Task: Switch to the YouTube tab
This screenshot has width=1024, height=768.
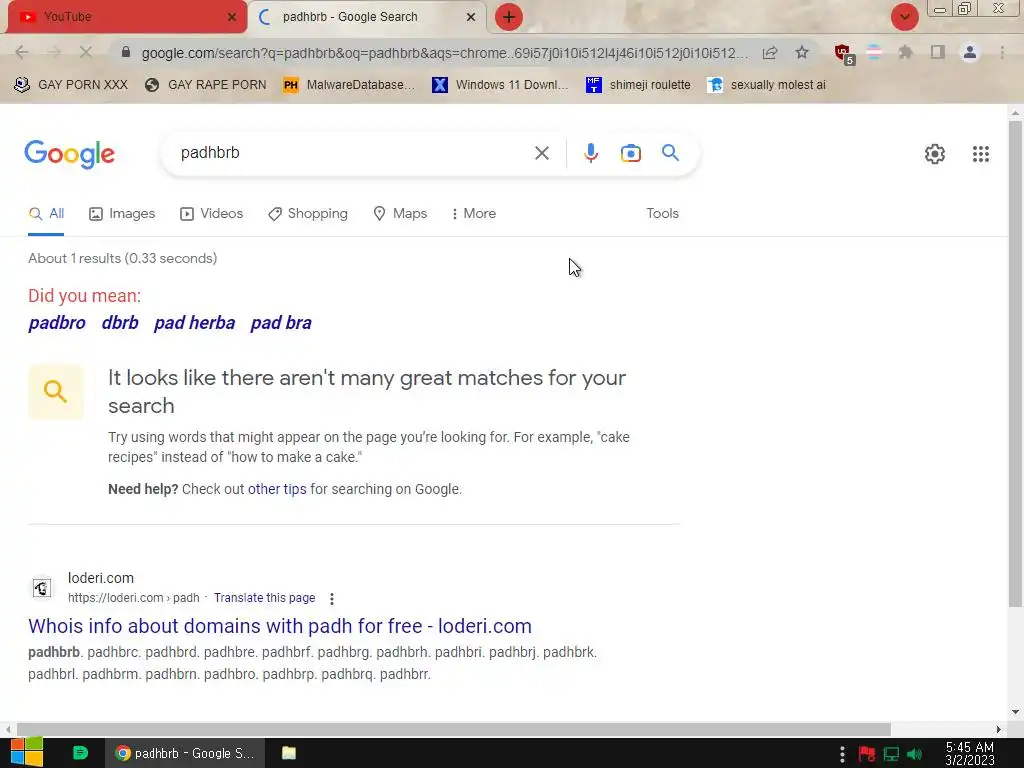Action: [126, 17]
